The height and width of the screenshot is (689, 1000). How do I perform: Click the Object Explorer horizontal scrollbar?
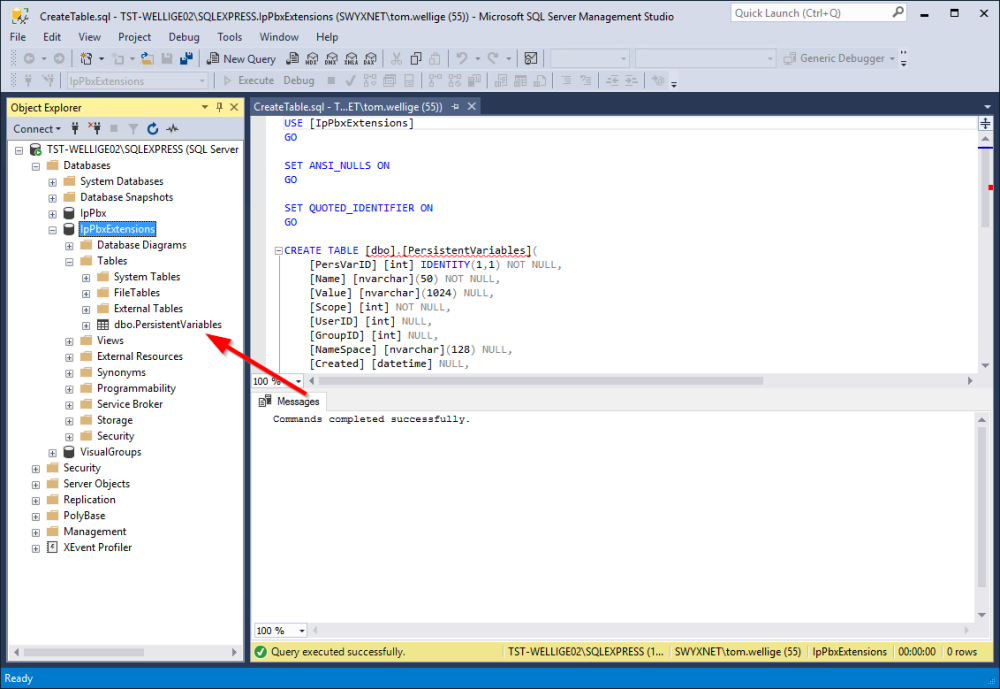click(x=84, y=652)
